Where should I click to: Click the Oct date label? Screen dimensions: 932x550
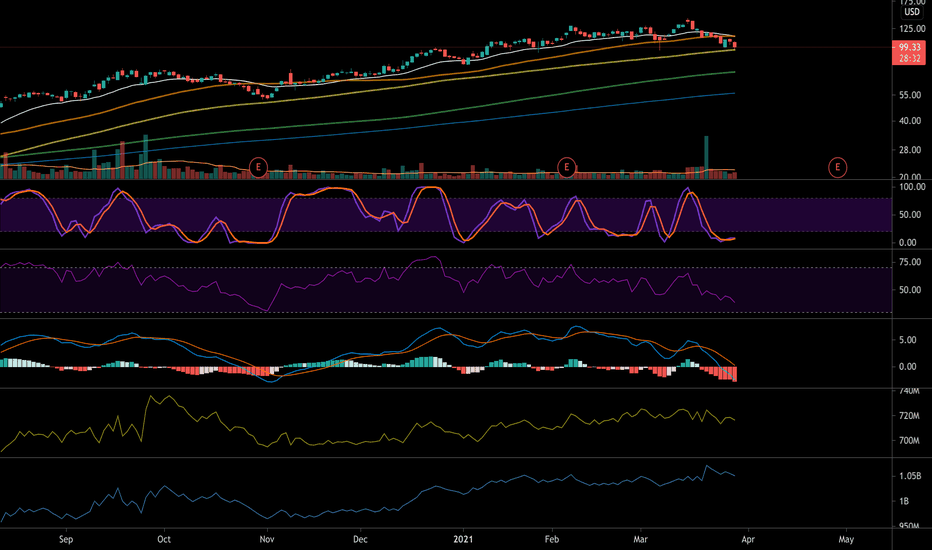click(164, 539)
